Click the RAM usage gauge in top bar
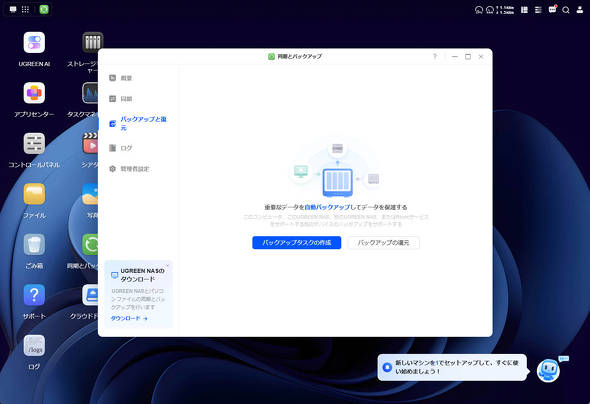 pos(490,10)
